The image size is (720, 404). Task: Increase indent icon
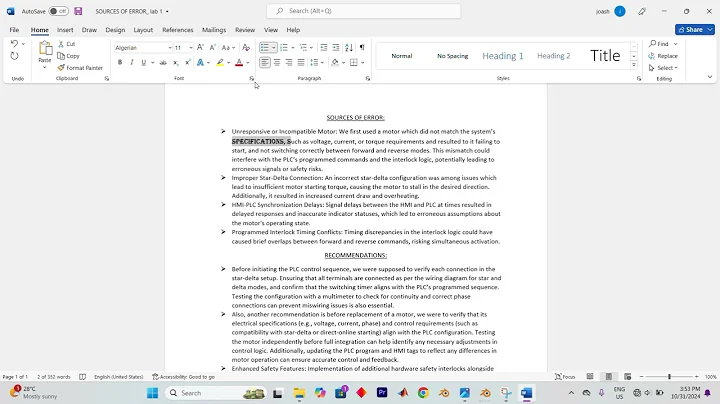[336, 47]
